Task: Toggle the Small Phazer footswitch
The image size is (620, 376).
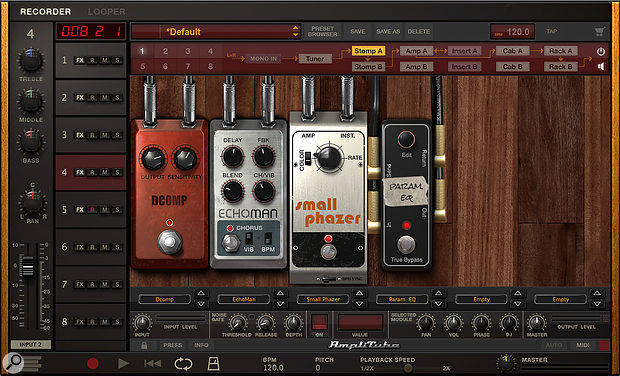Action: [x=328, y=251]
